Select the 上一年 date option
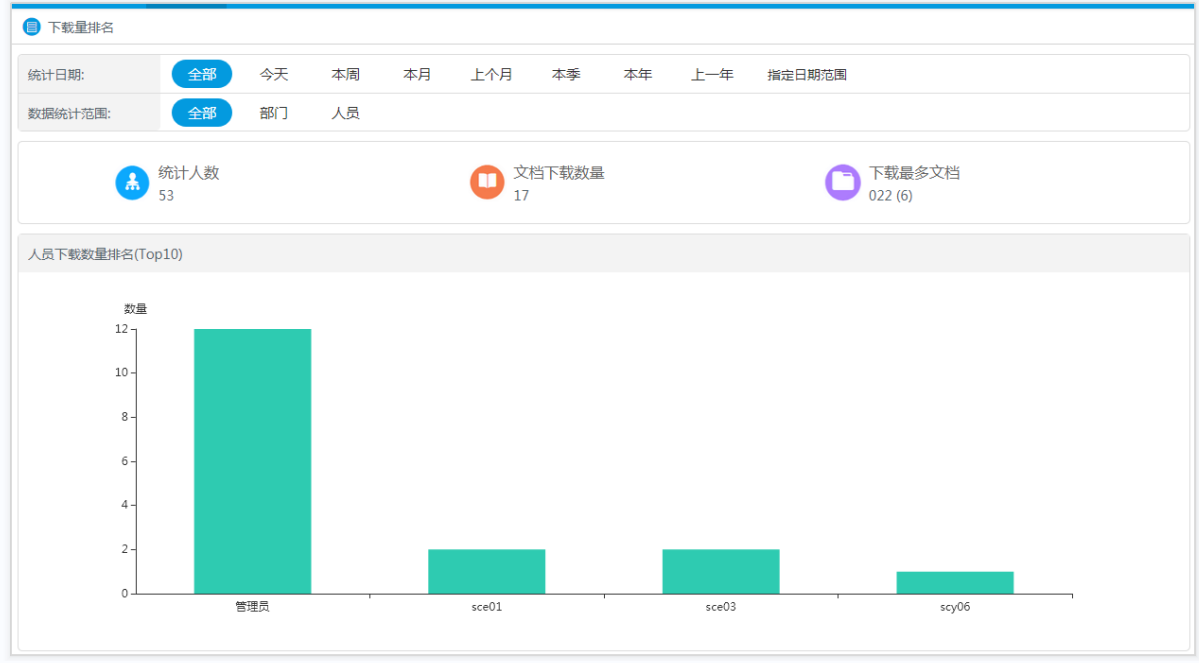The image size is (1199, 663). coord(712,75)
